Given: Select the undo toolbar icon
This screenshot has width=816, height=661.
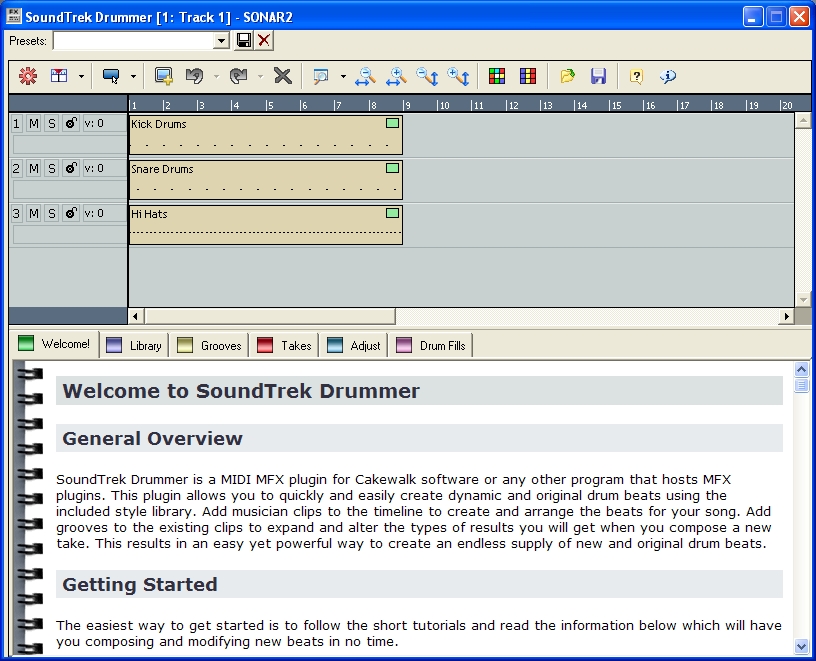Looking at the screenshot, I should (195, 76).
